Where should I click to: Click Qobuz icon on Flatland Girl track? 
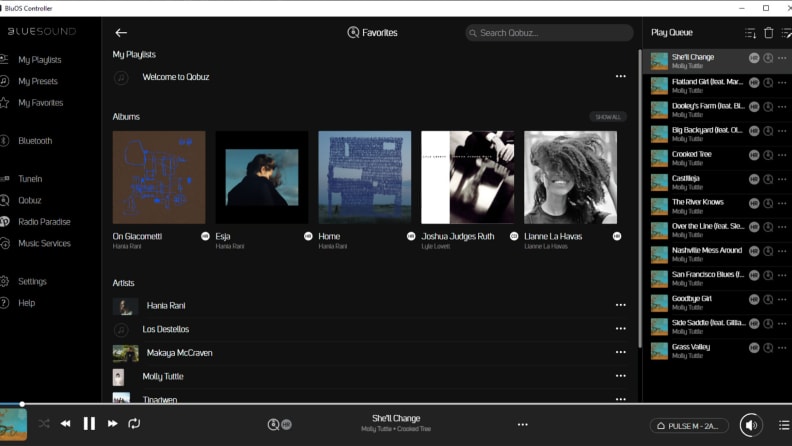click(x=768, y=82)
